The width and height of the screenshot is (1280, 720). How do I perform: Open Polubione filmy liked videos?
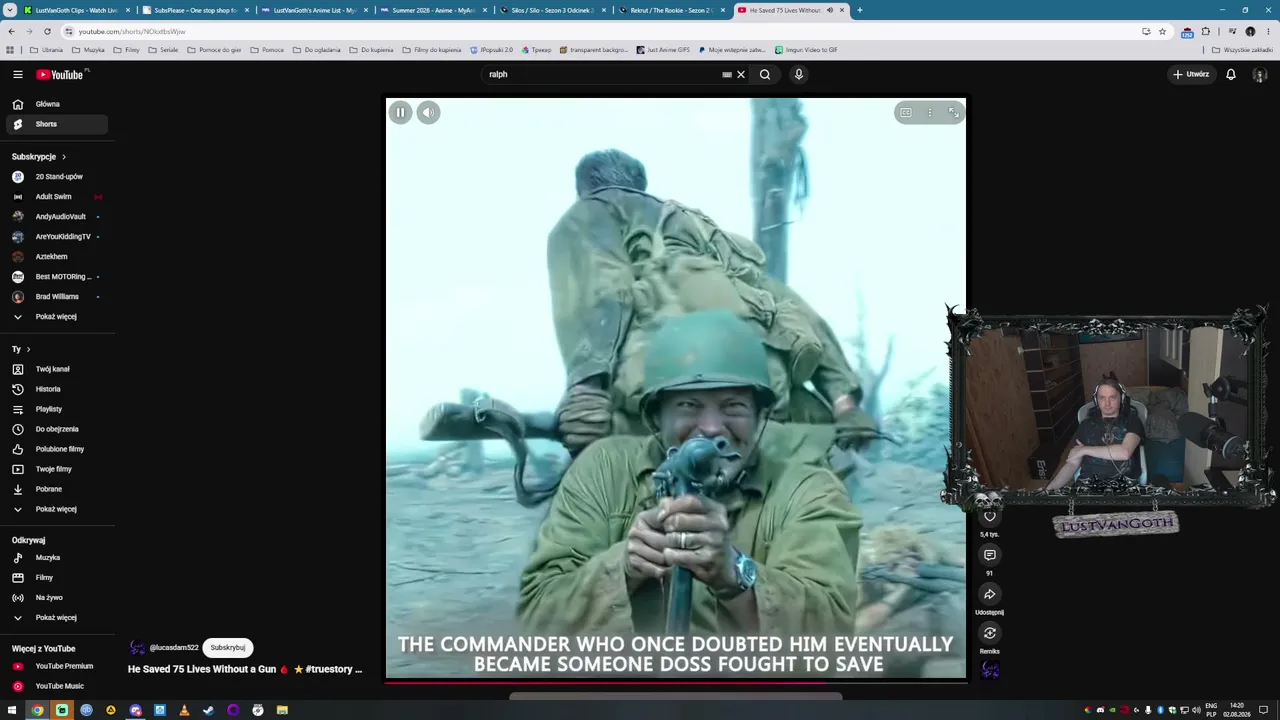(56, 449)
